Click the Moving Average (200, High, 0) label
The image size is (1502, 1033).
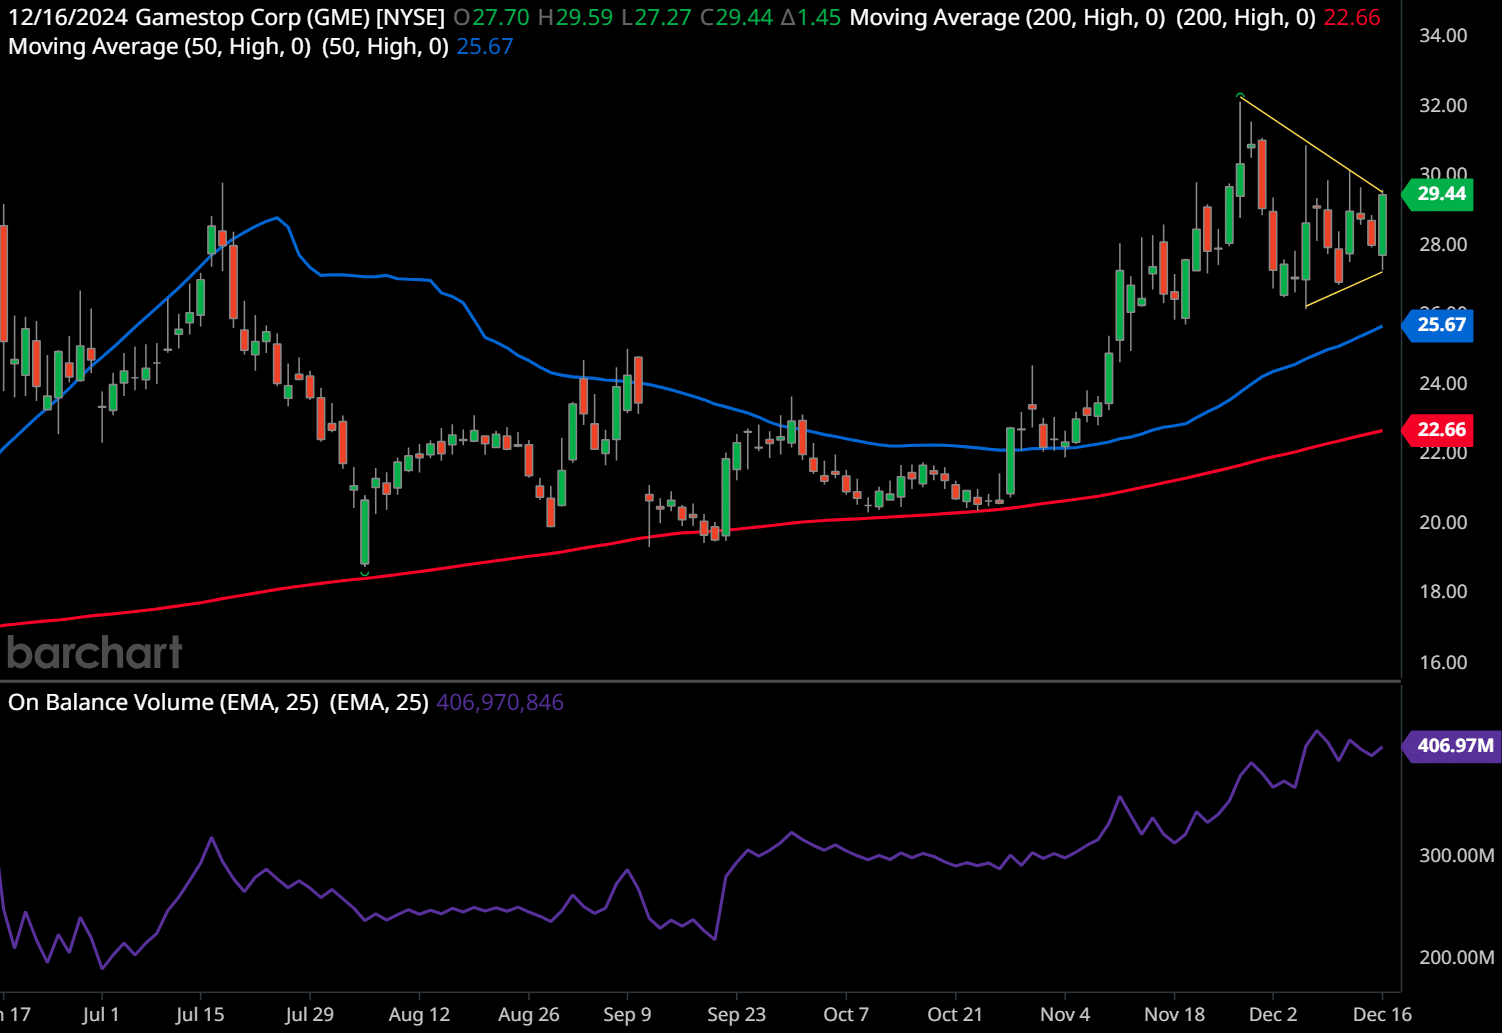1007,17
